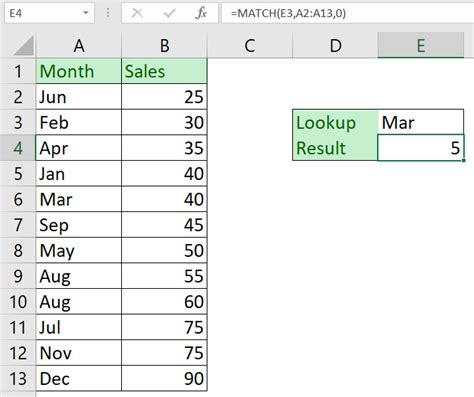Select column D header
This screenshot has height=397, width=474.
(335, 45)
